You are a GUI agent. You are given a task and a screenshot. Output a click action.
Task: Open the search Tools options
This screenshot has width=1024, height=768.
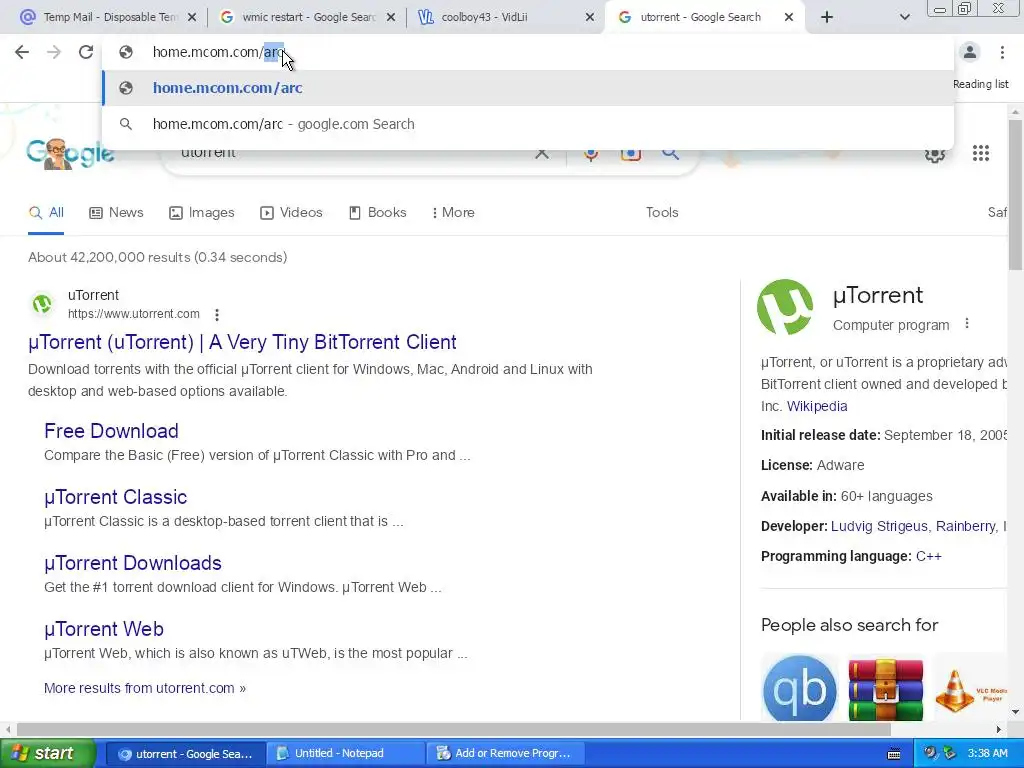[662, 213]
